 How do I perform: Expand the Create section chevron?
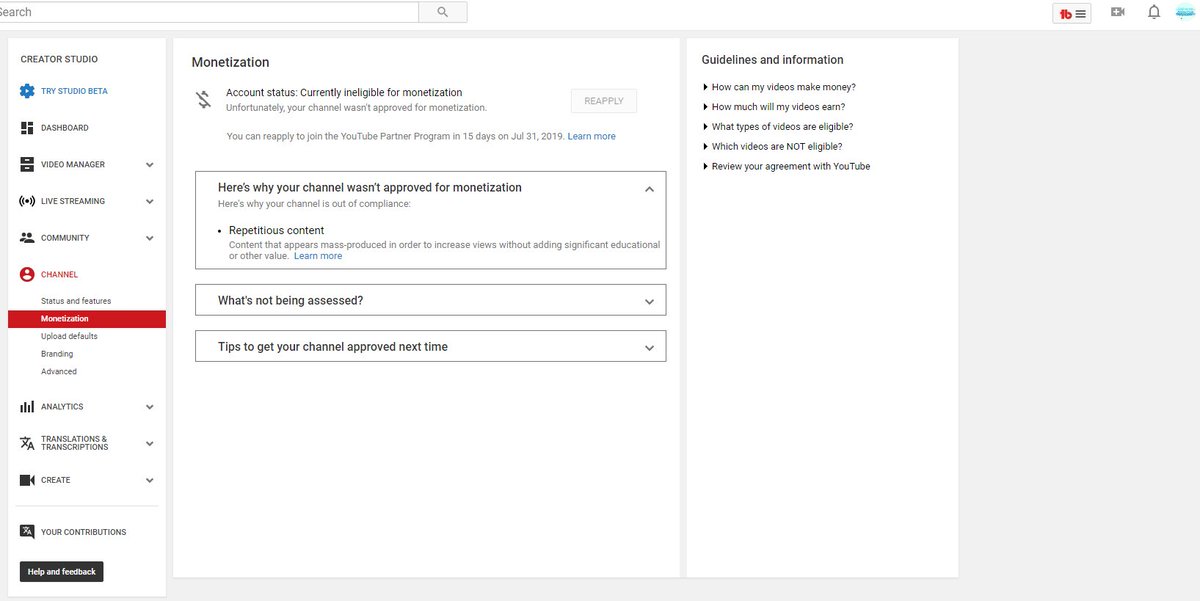pyautogui.click(x=150, y=480)
